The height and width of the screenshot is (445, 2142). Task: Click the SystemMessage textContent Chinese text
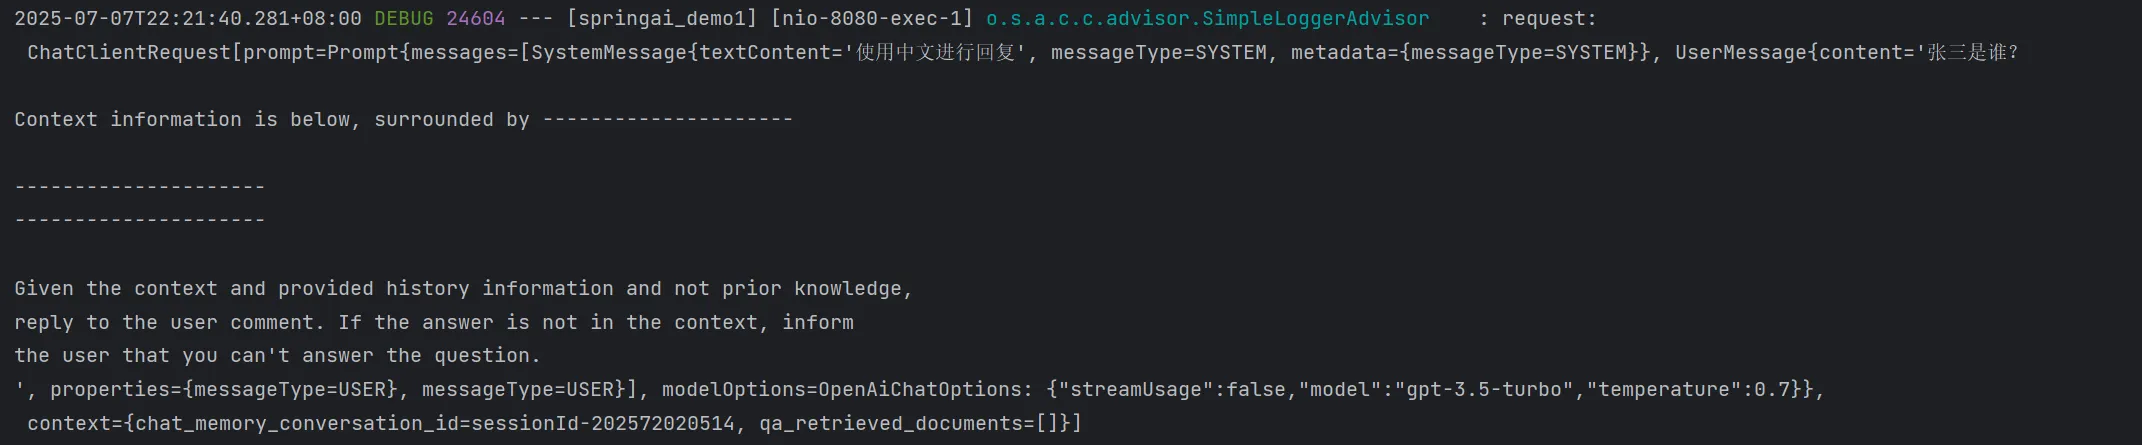tap(934, 52)
